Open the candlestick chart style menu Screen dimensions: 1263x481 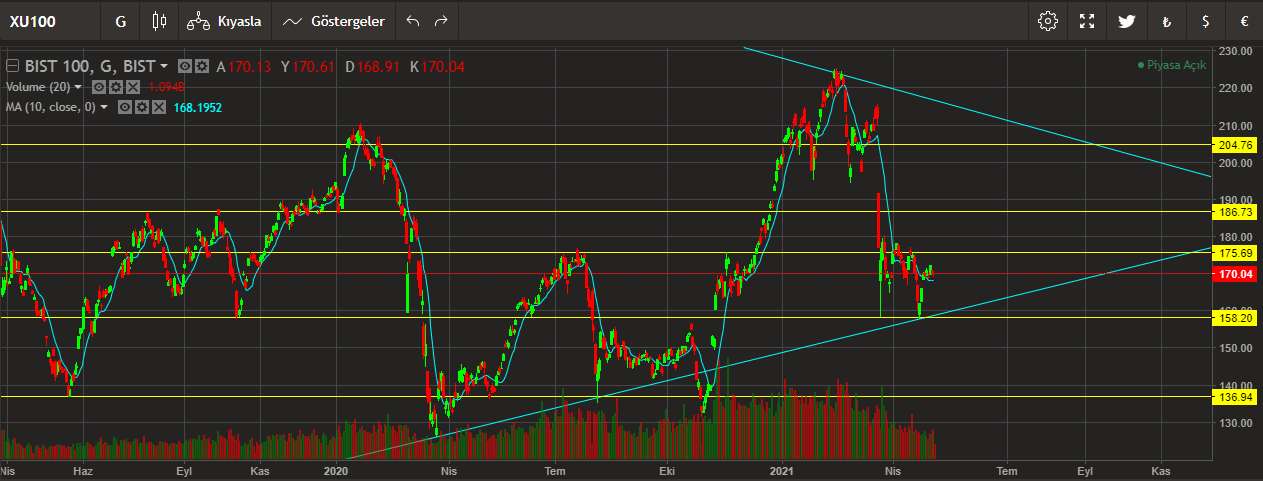coord(159,20)
